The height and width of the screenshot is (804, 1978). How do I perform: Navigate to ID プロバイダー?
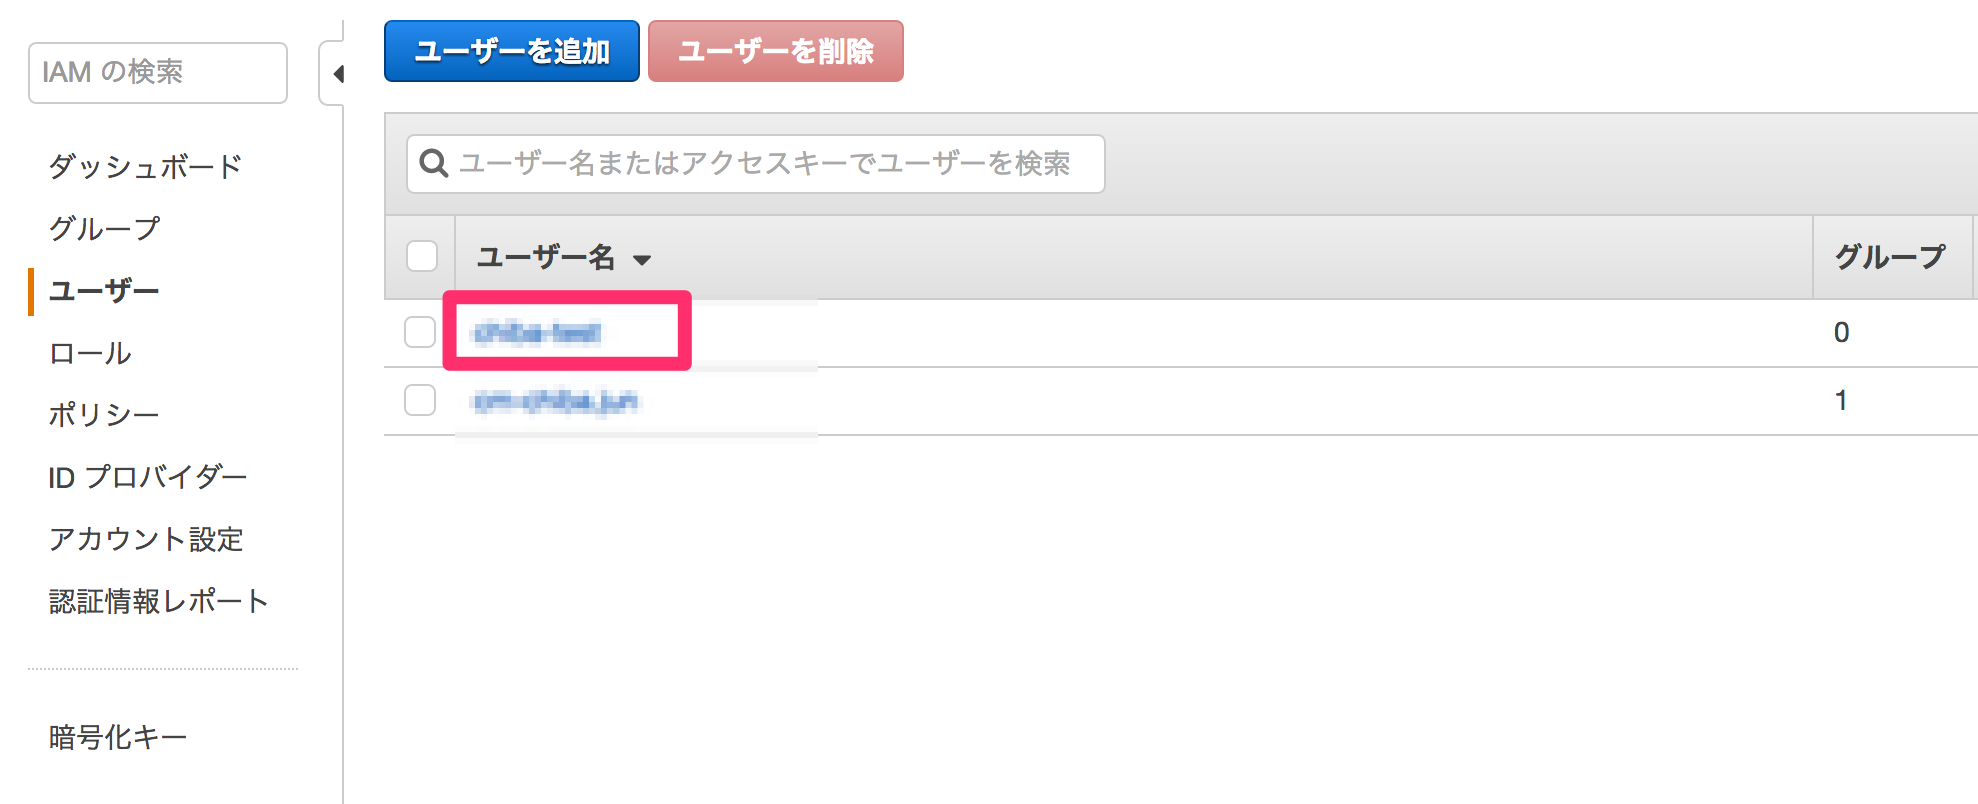pyautogui.click(x=149, y=477)
